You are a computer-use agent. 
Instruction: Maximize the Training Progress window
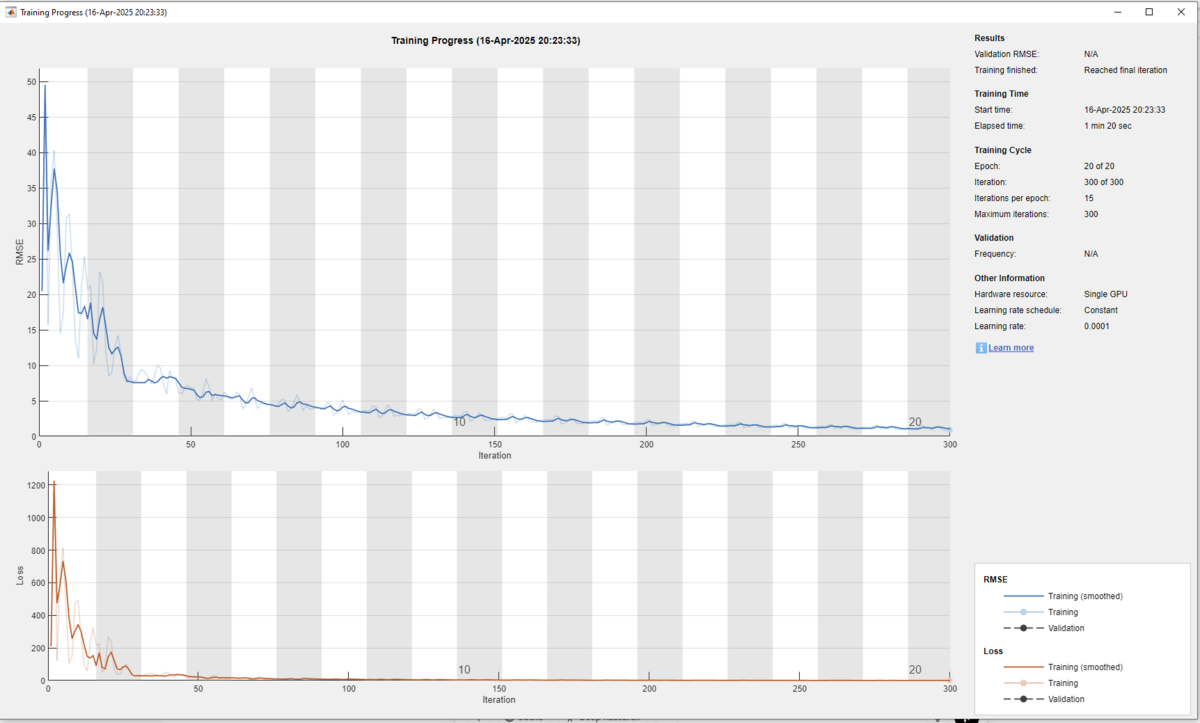pos(1149,12)
